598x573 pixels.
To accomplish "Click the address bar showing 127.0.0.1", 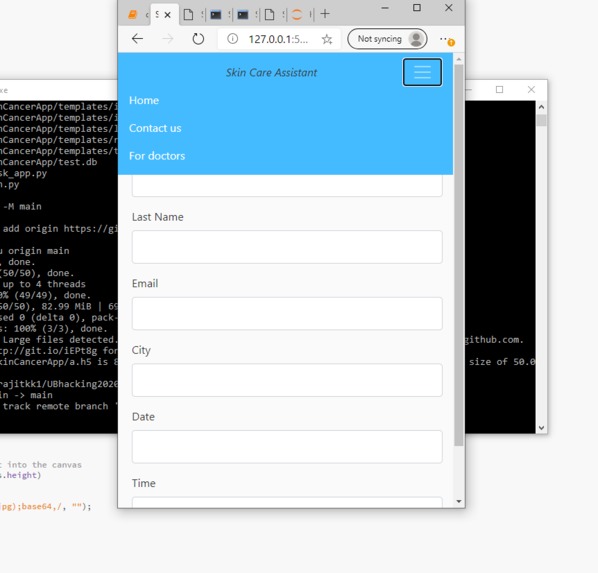I will [x=278, y=39].
